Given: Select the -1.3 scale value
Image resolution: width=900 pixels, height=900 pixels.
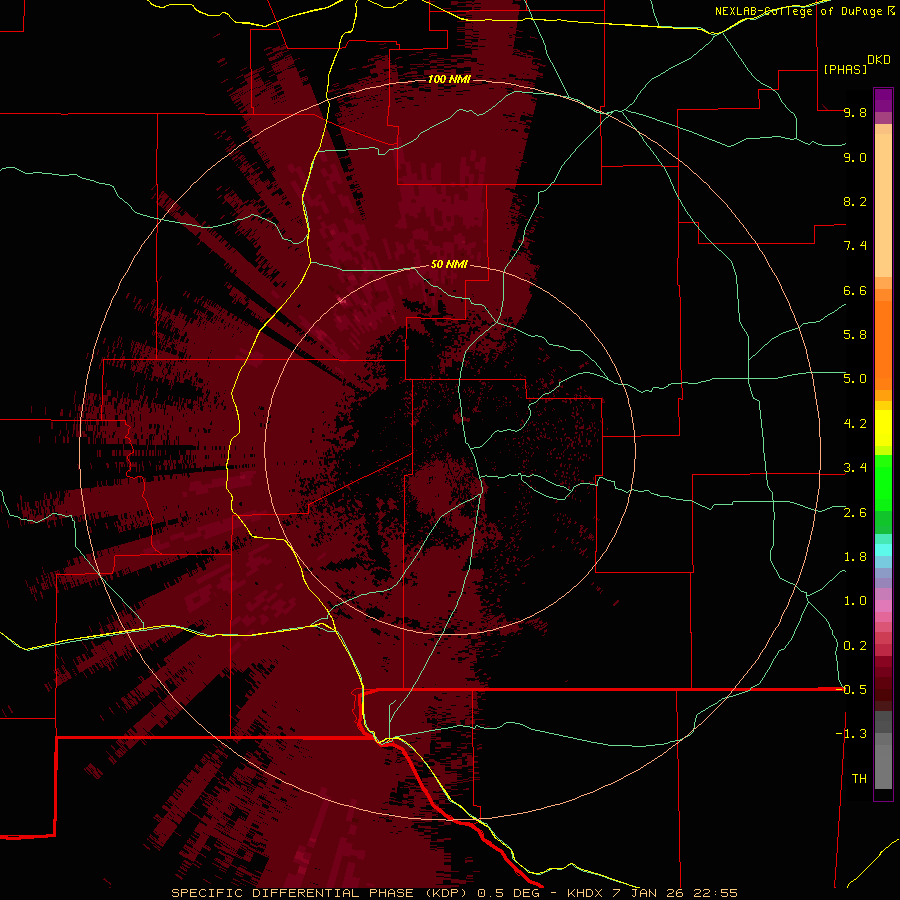Looking at the screenshot, I should coord(851,734).
